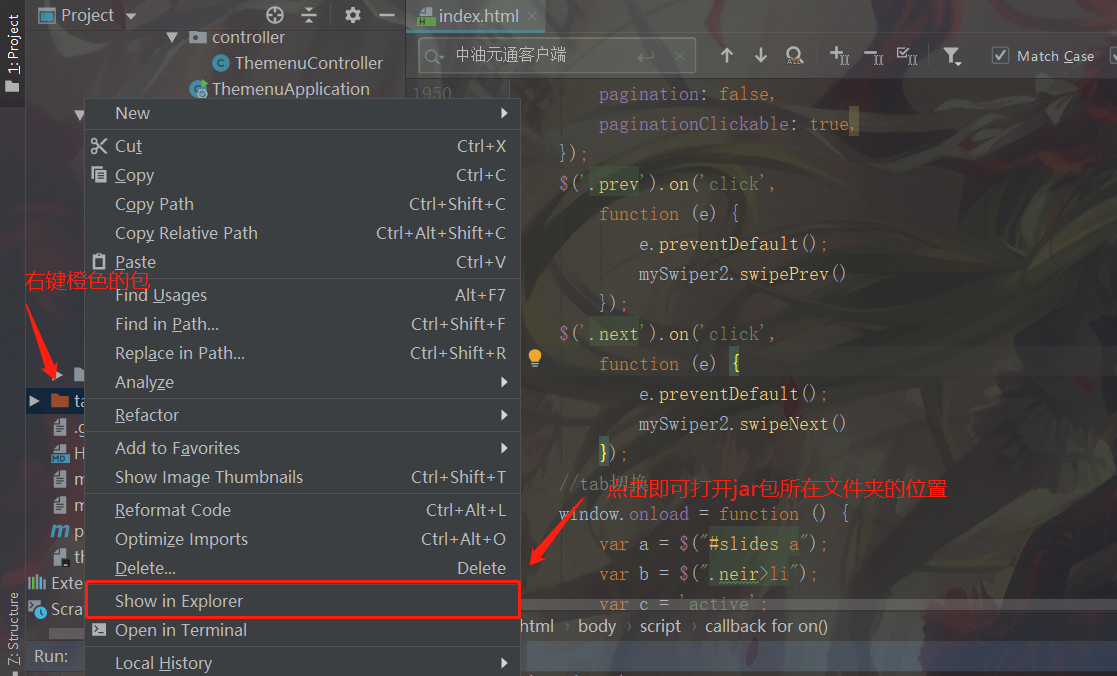Screen dimensions: 1117x676
Task: Open the Project view dropdown arrow
Action: 130,16
